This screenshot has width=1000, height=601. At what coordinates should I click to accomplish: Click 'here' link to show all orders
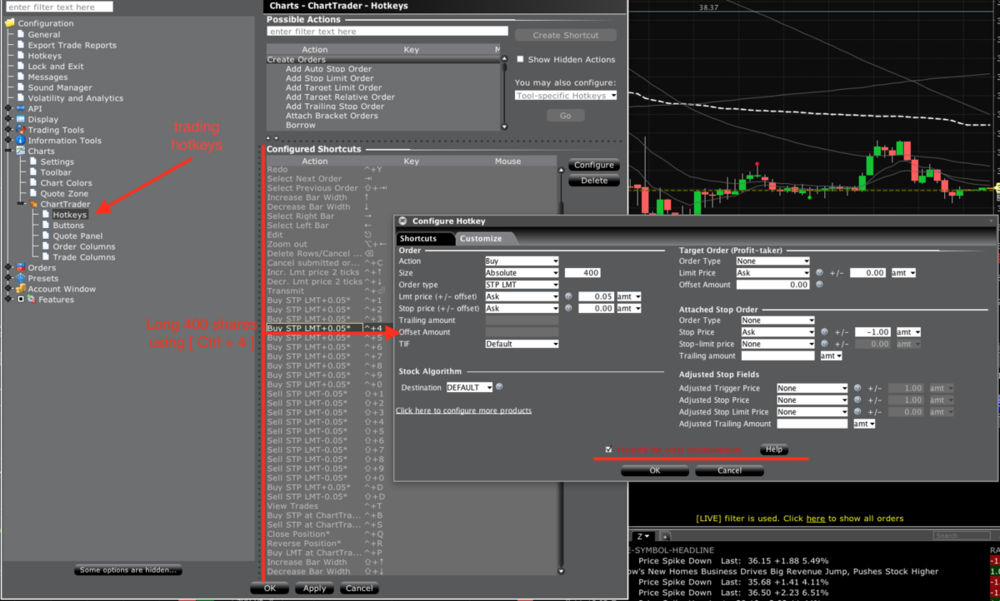click(x=816, y=519)
